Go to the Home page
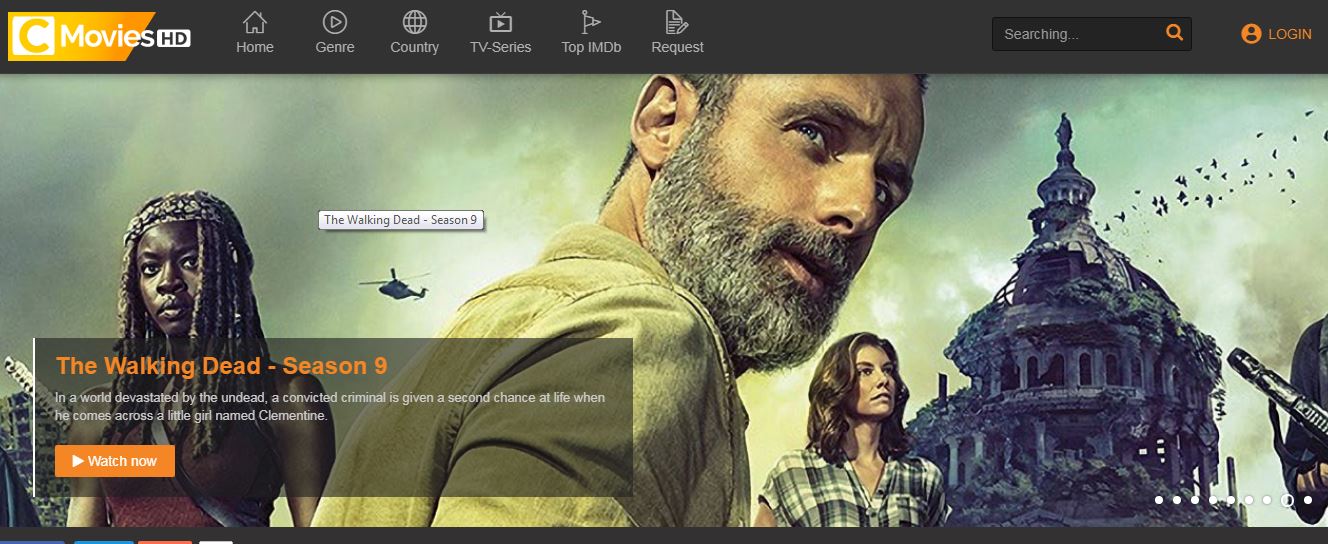 coord(255,32)
